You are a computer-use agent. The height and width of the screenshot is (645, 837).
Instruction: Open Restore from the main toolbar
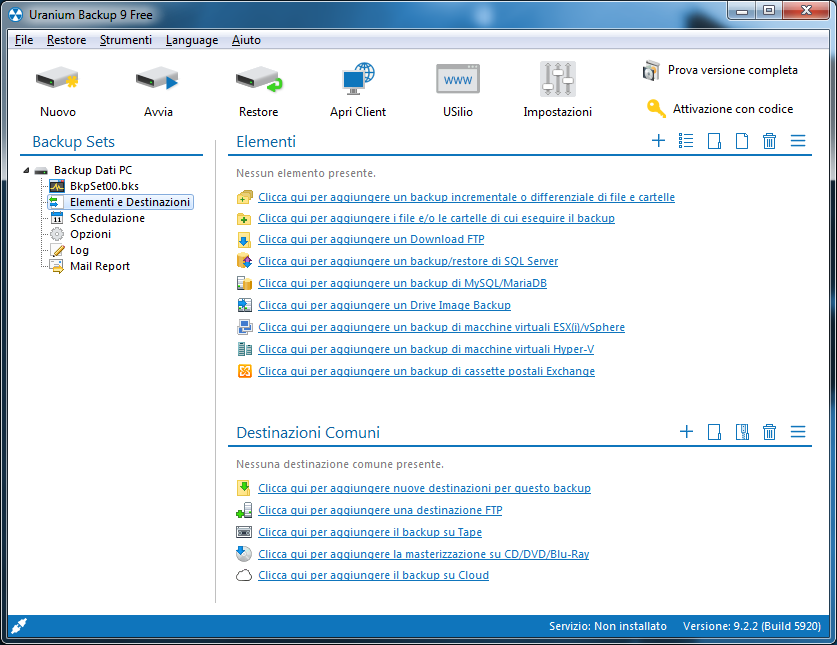click(259, 80)
